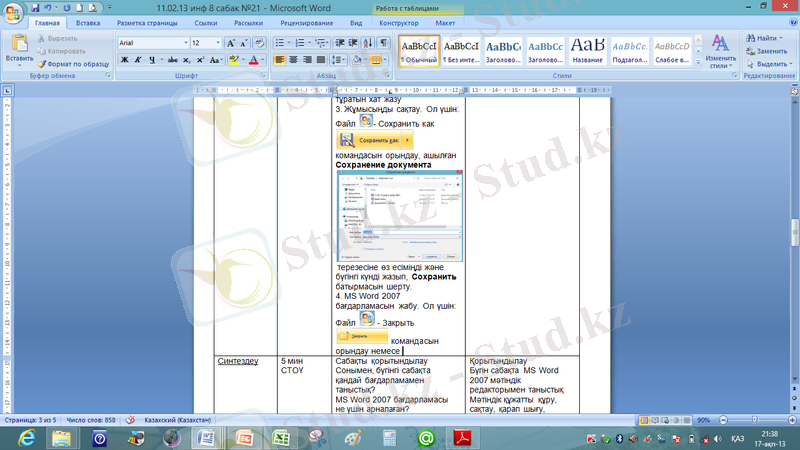The image size is (800, 450).
Task: Toggle bold formatting
Action: point(124,60)
